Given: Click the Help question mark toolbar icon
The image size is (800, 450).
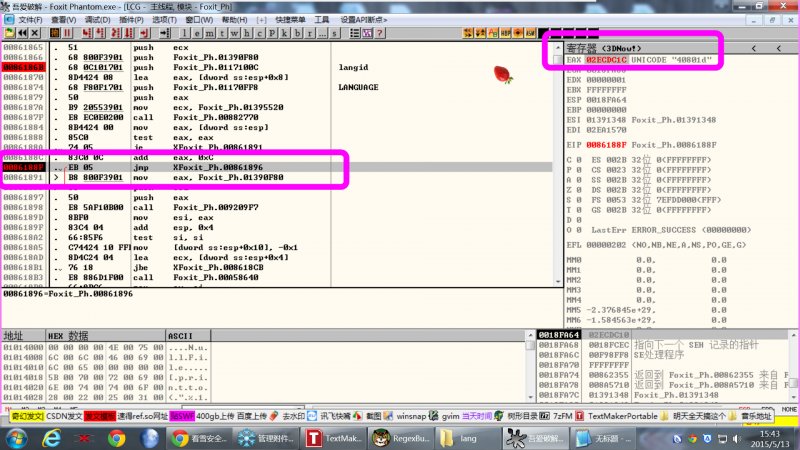Looking at the screenshot, I should (x=380, y=33).
